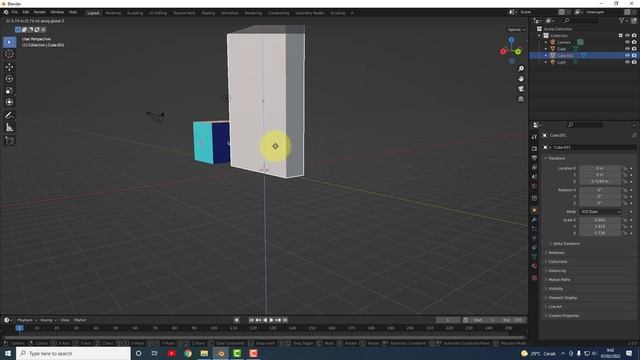Click the viewport zoom magnifier icon
640x360 pixels.
point(521,69)
